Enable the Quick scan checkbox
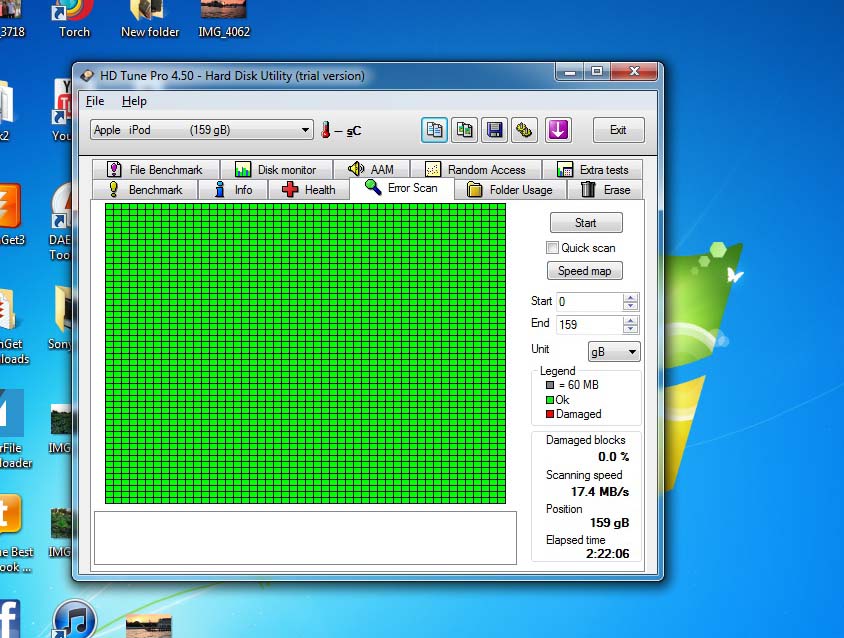The image size is (844, 638). pos(552,248)
